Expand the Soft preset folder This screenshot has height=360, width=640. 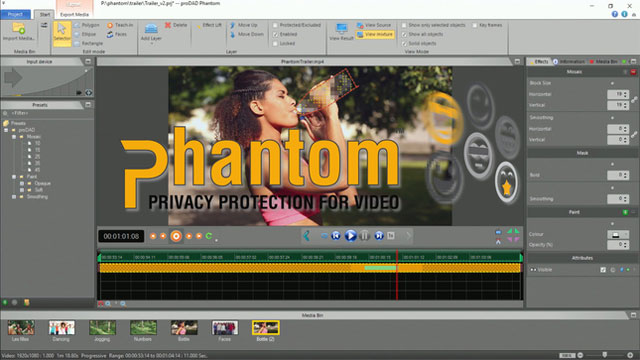[x=22, y=190]
